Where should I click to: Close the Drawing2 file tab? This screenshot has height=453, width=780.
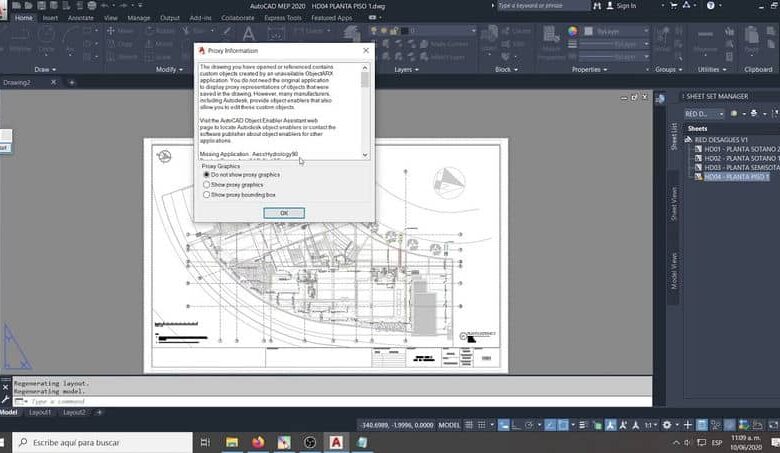(x=53, y=82)
